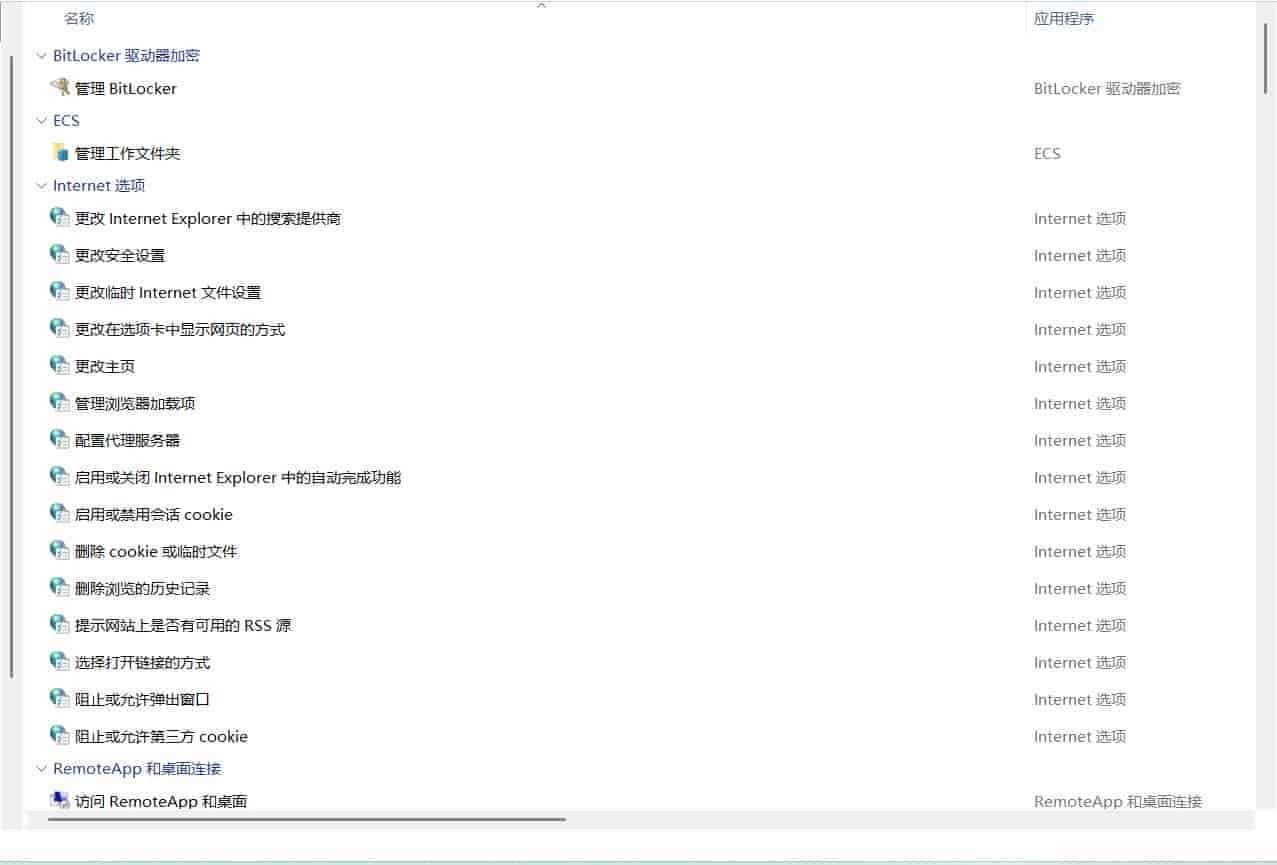Open 管理浏览器加载项 item
The height and width of the screenshot is (865, 1277).
tap(135, 403)
